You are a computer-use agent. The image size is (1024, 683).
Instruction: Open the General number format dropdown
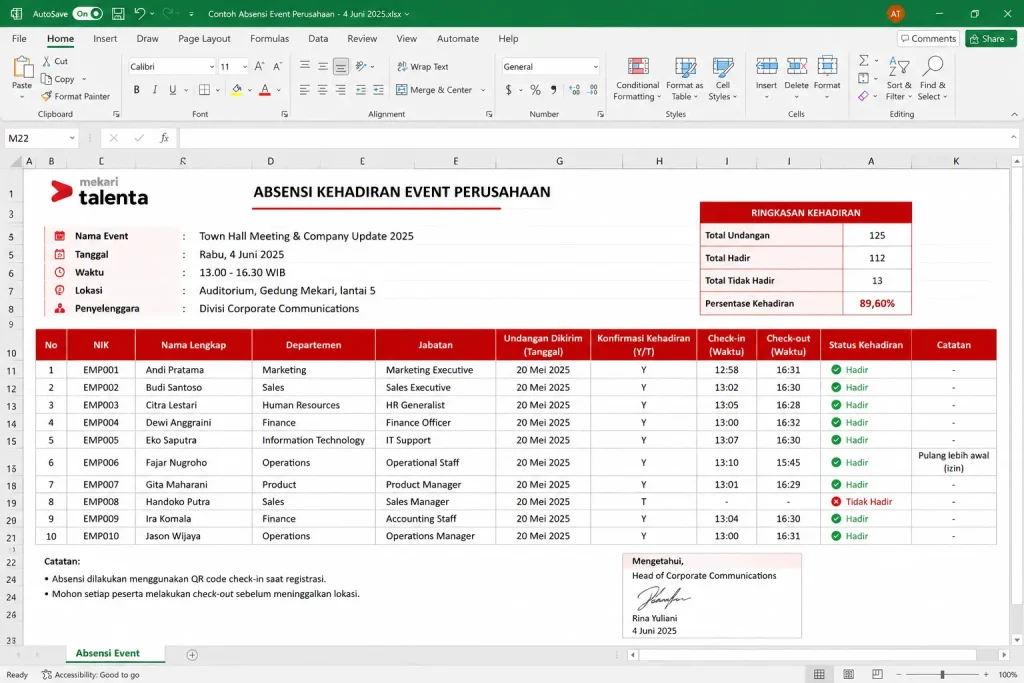click(595, 67)
